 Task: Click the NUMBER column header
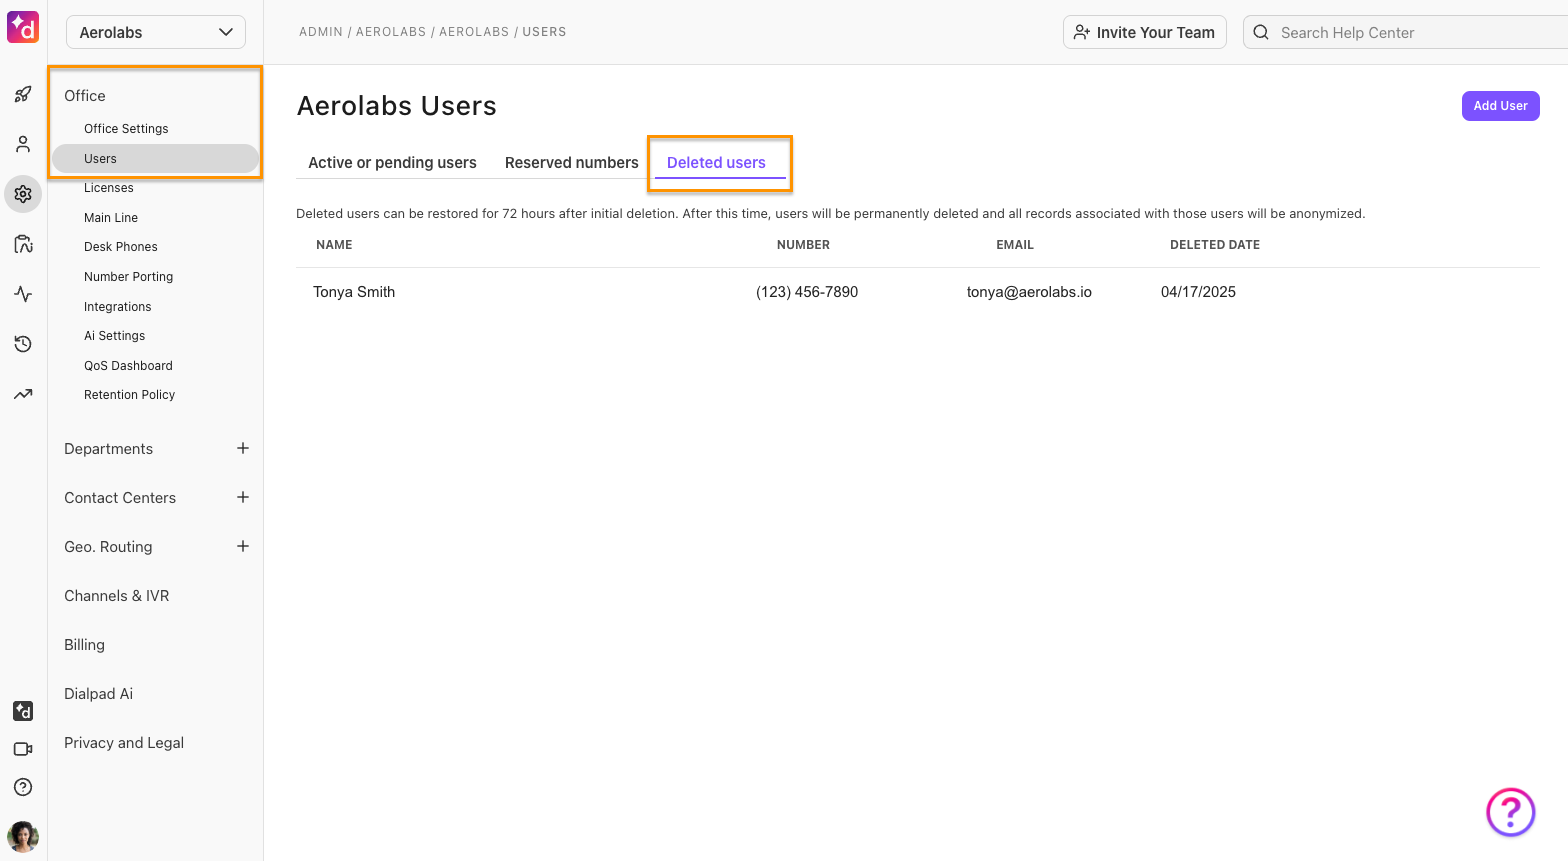[x=803, y=245]
